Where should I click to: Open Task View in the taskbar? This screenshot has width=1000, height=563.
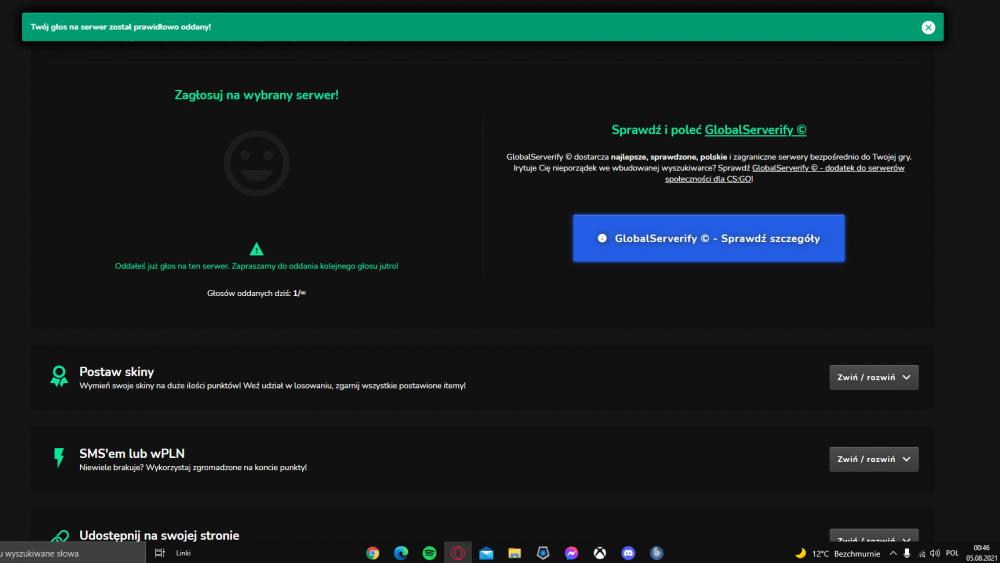pos(159,553)
